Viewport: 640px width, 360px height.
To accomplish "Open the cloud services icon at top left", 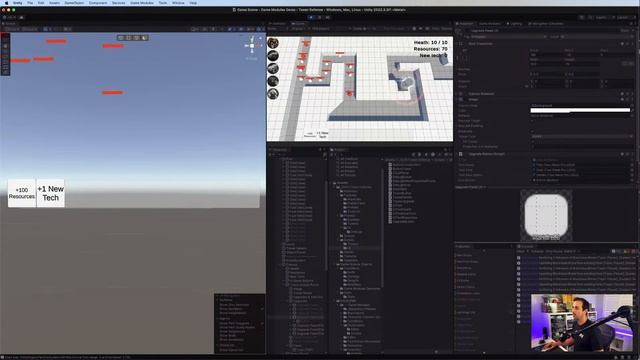I will [21, 17].
